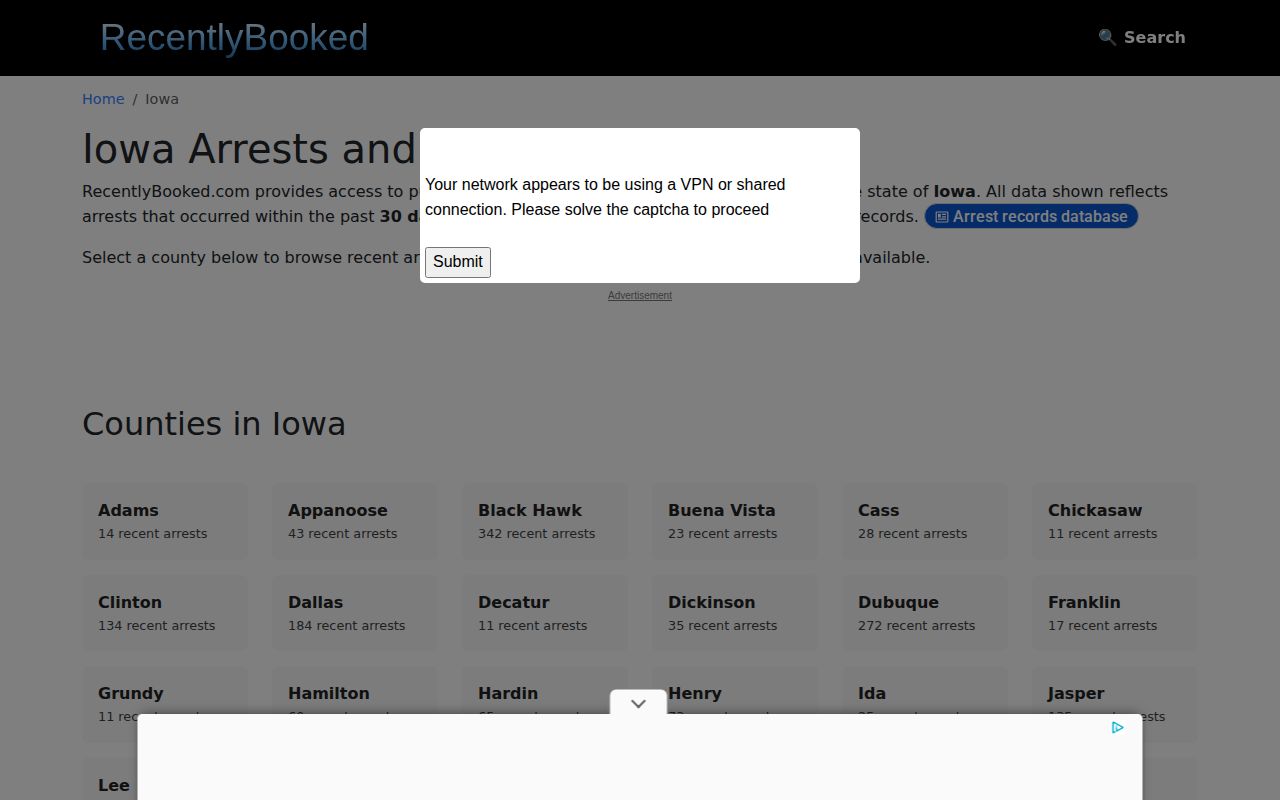Open the RecentlyBooked site logo
The height and width of the screenshot is (800, 1280).
click(x=234, y=37)
